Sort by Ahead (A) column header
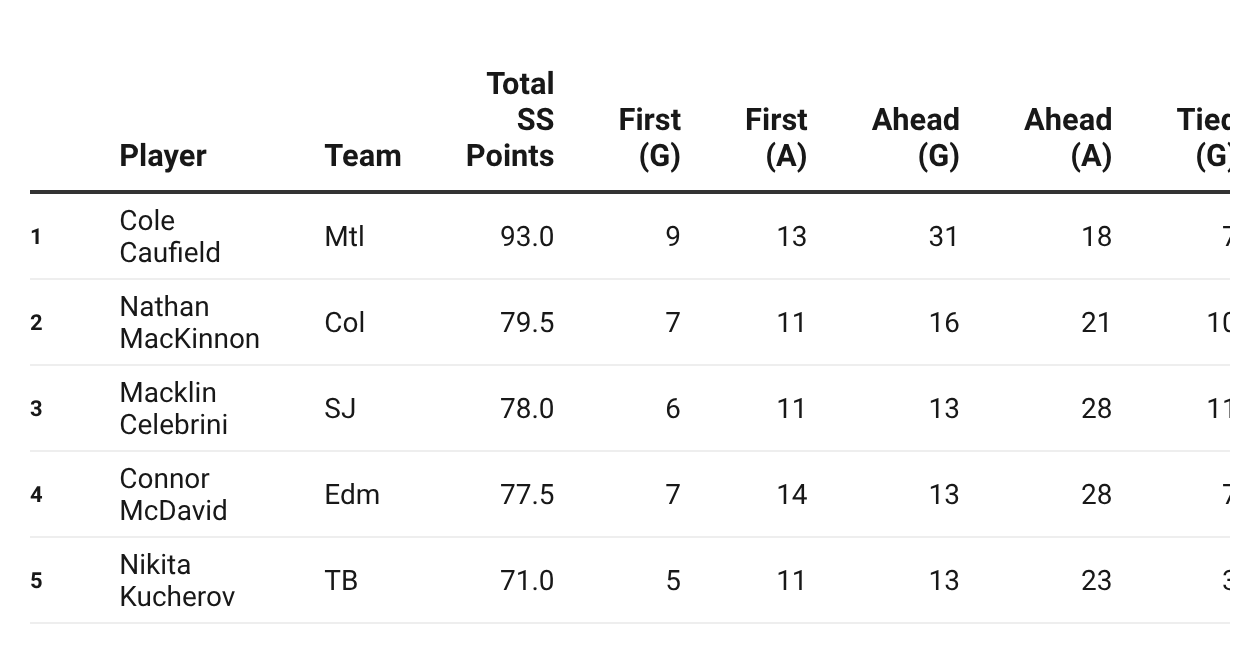The height and width of the screenshot is (660, 1260). point(1067,138)
